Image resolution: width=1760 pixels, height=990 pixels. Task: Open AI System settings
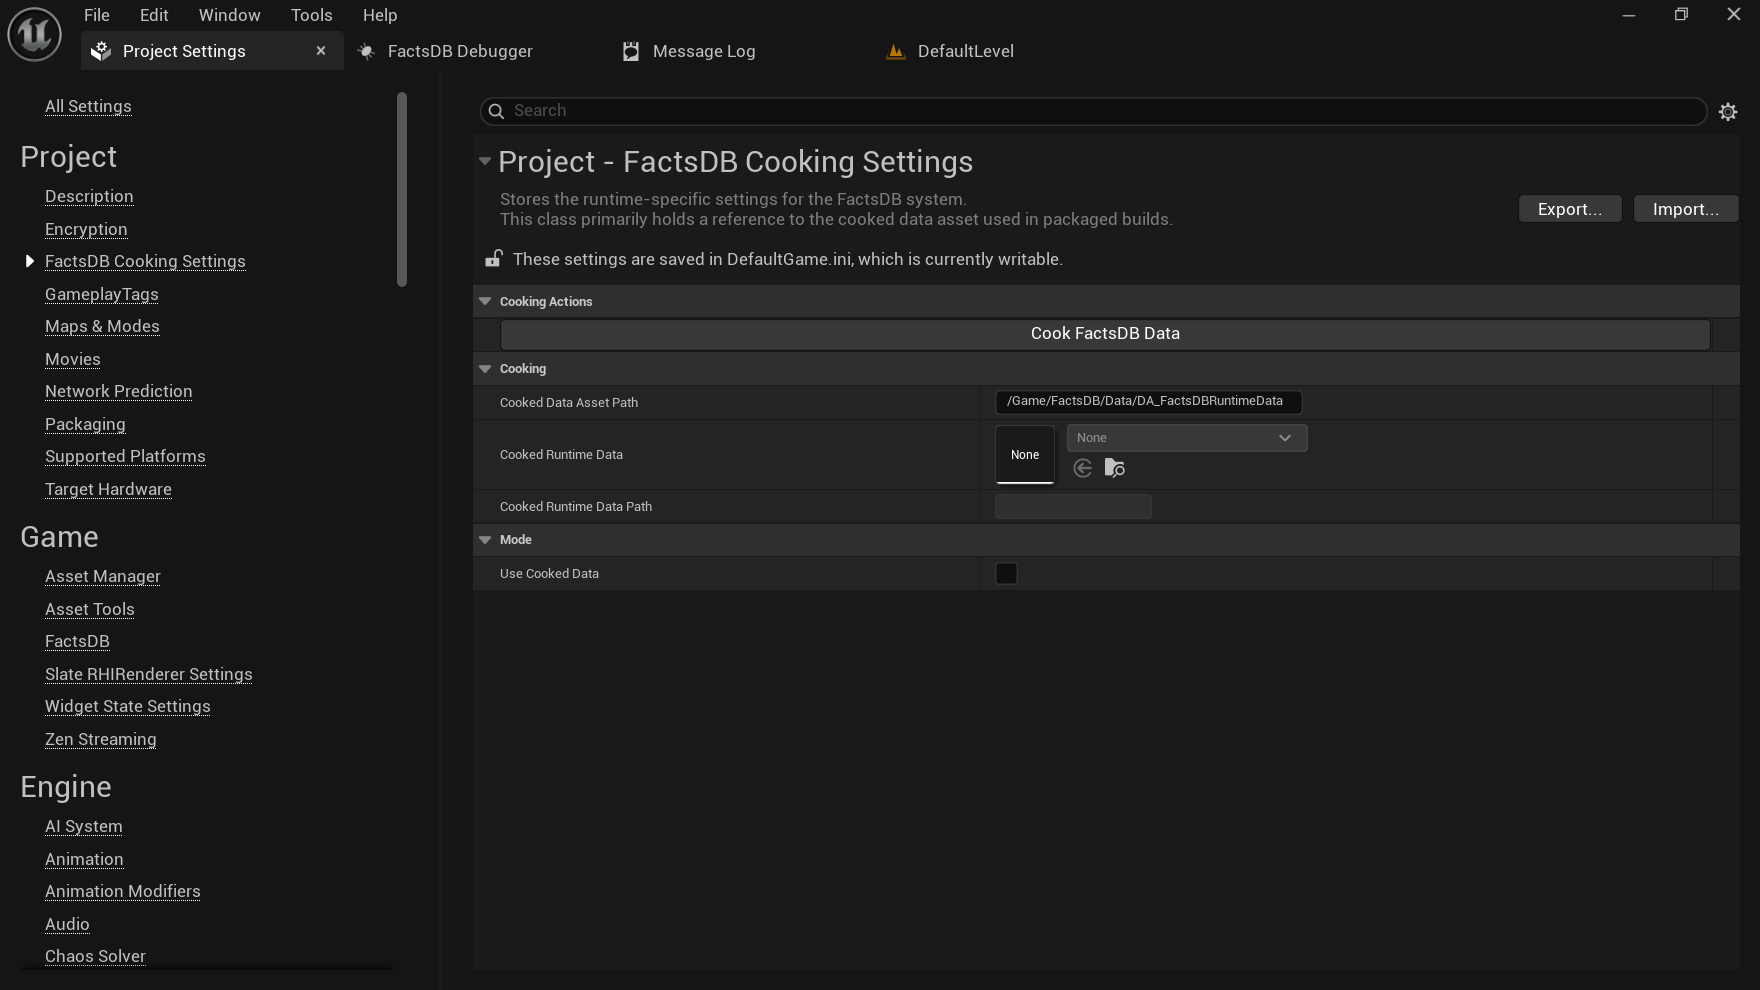point(84,827)
